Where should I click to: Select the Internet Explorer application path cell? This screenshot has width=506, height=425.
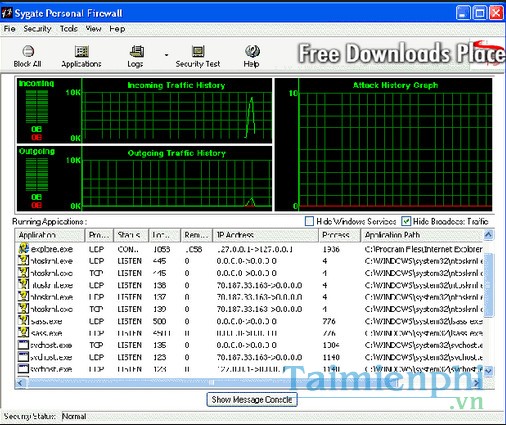pyautogui.click(x=423, y=249)
